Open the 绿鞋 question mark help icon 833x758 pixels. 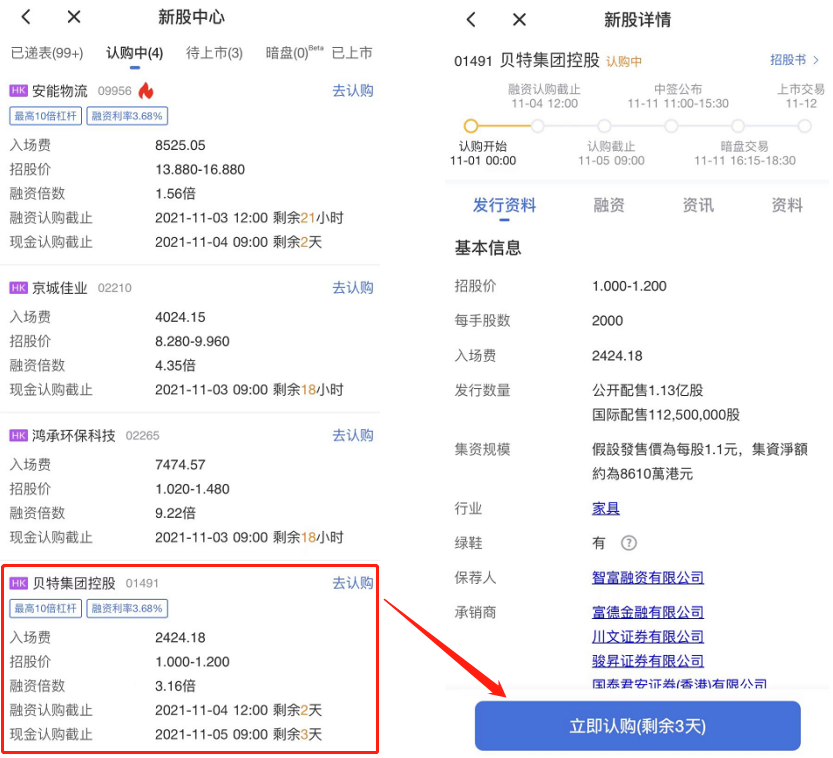coord(628,543)
